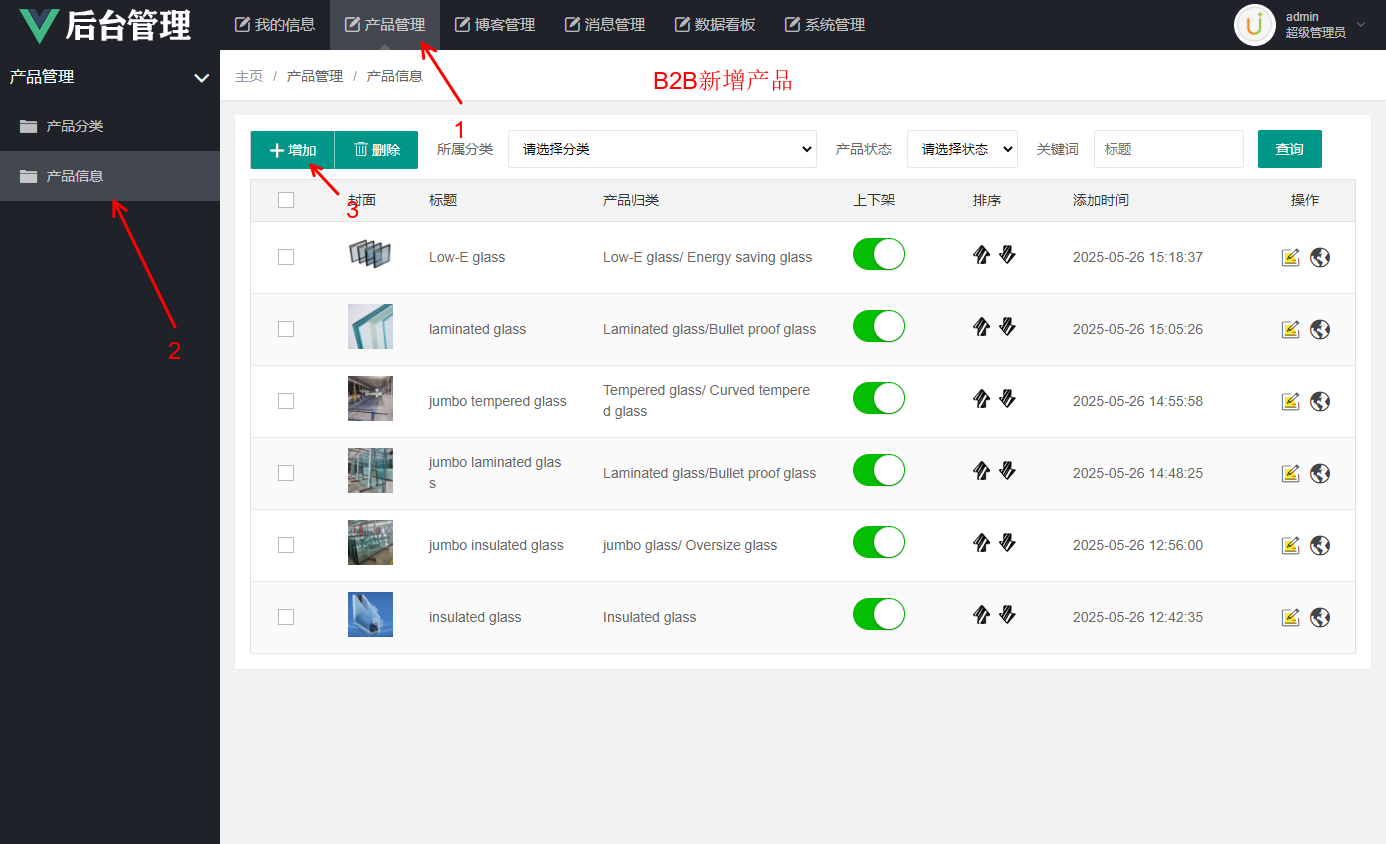
Task: Click the insulated glass cover thumbnail
Action: (x=370, y=614)
